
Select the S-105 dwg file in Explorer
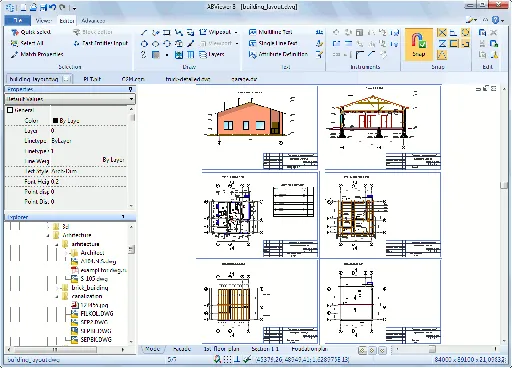[90, 279]
